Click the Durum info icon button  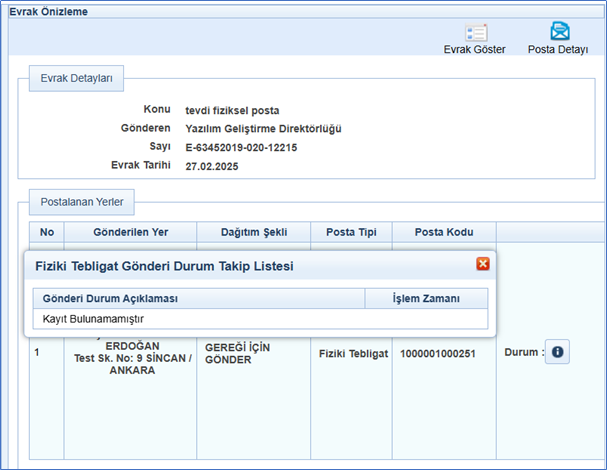[557, 353]
